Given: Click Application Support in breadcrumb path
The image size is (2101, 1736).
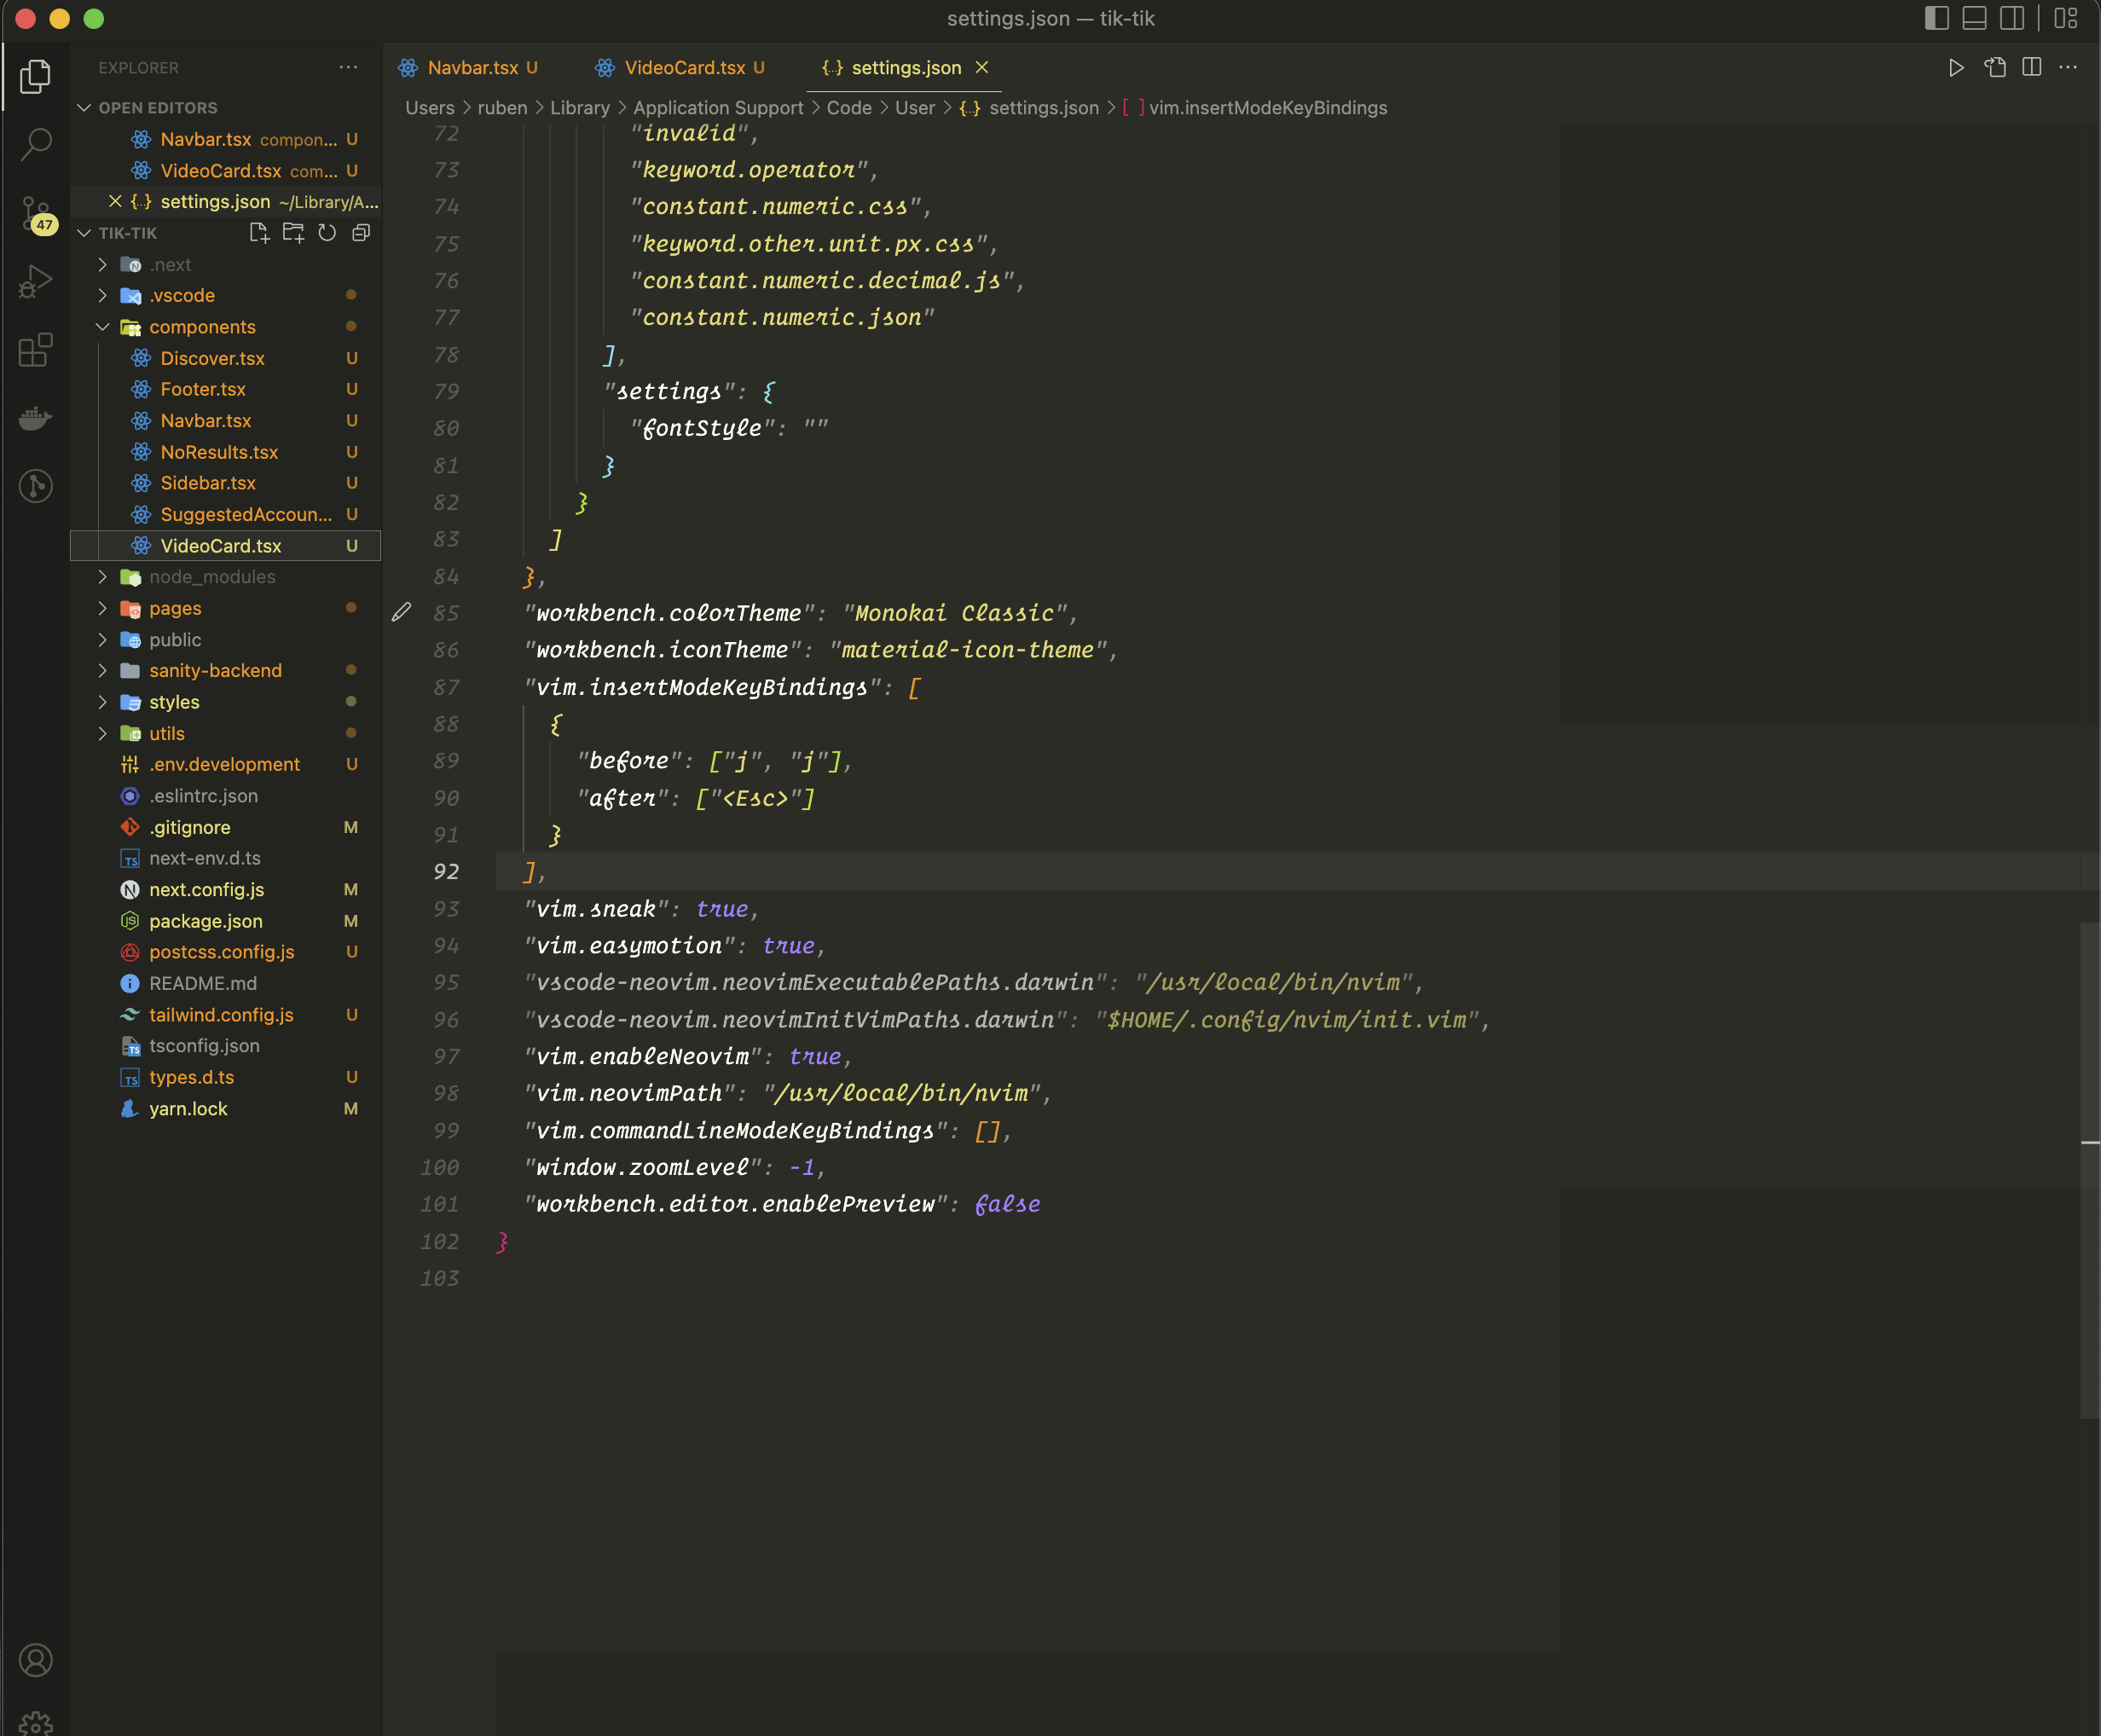Looking at the screenshot, I should click(718, 108).
